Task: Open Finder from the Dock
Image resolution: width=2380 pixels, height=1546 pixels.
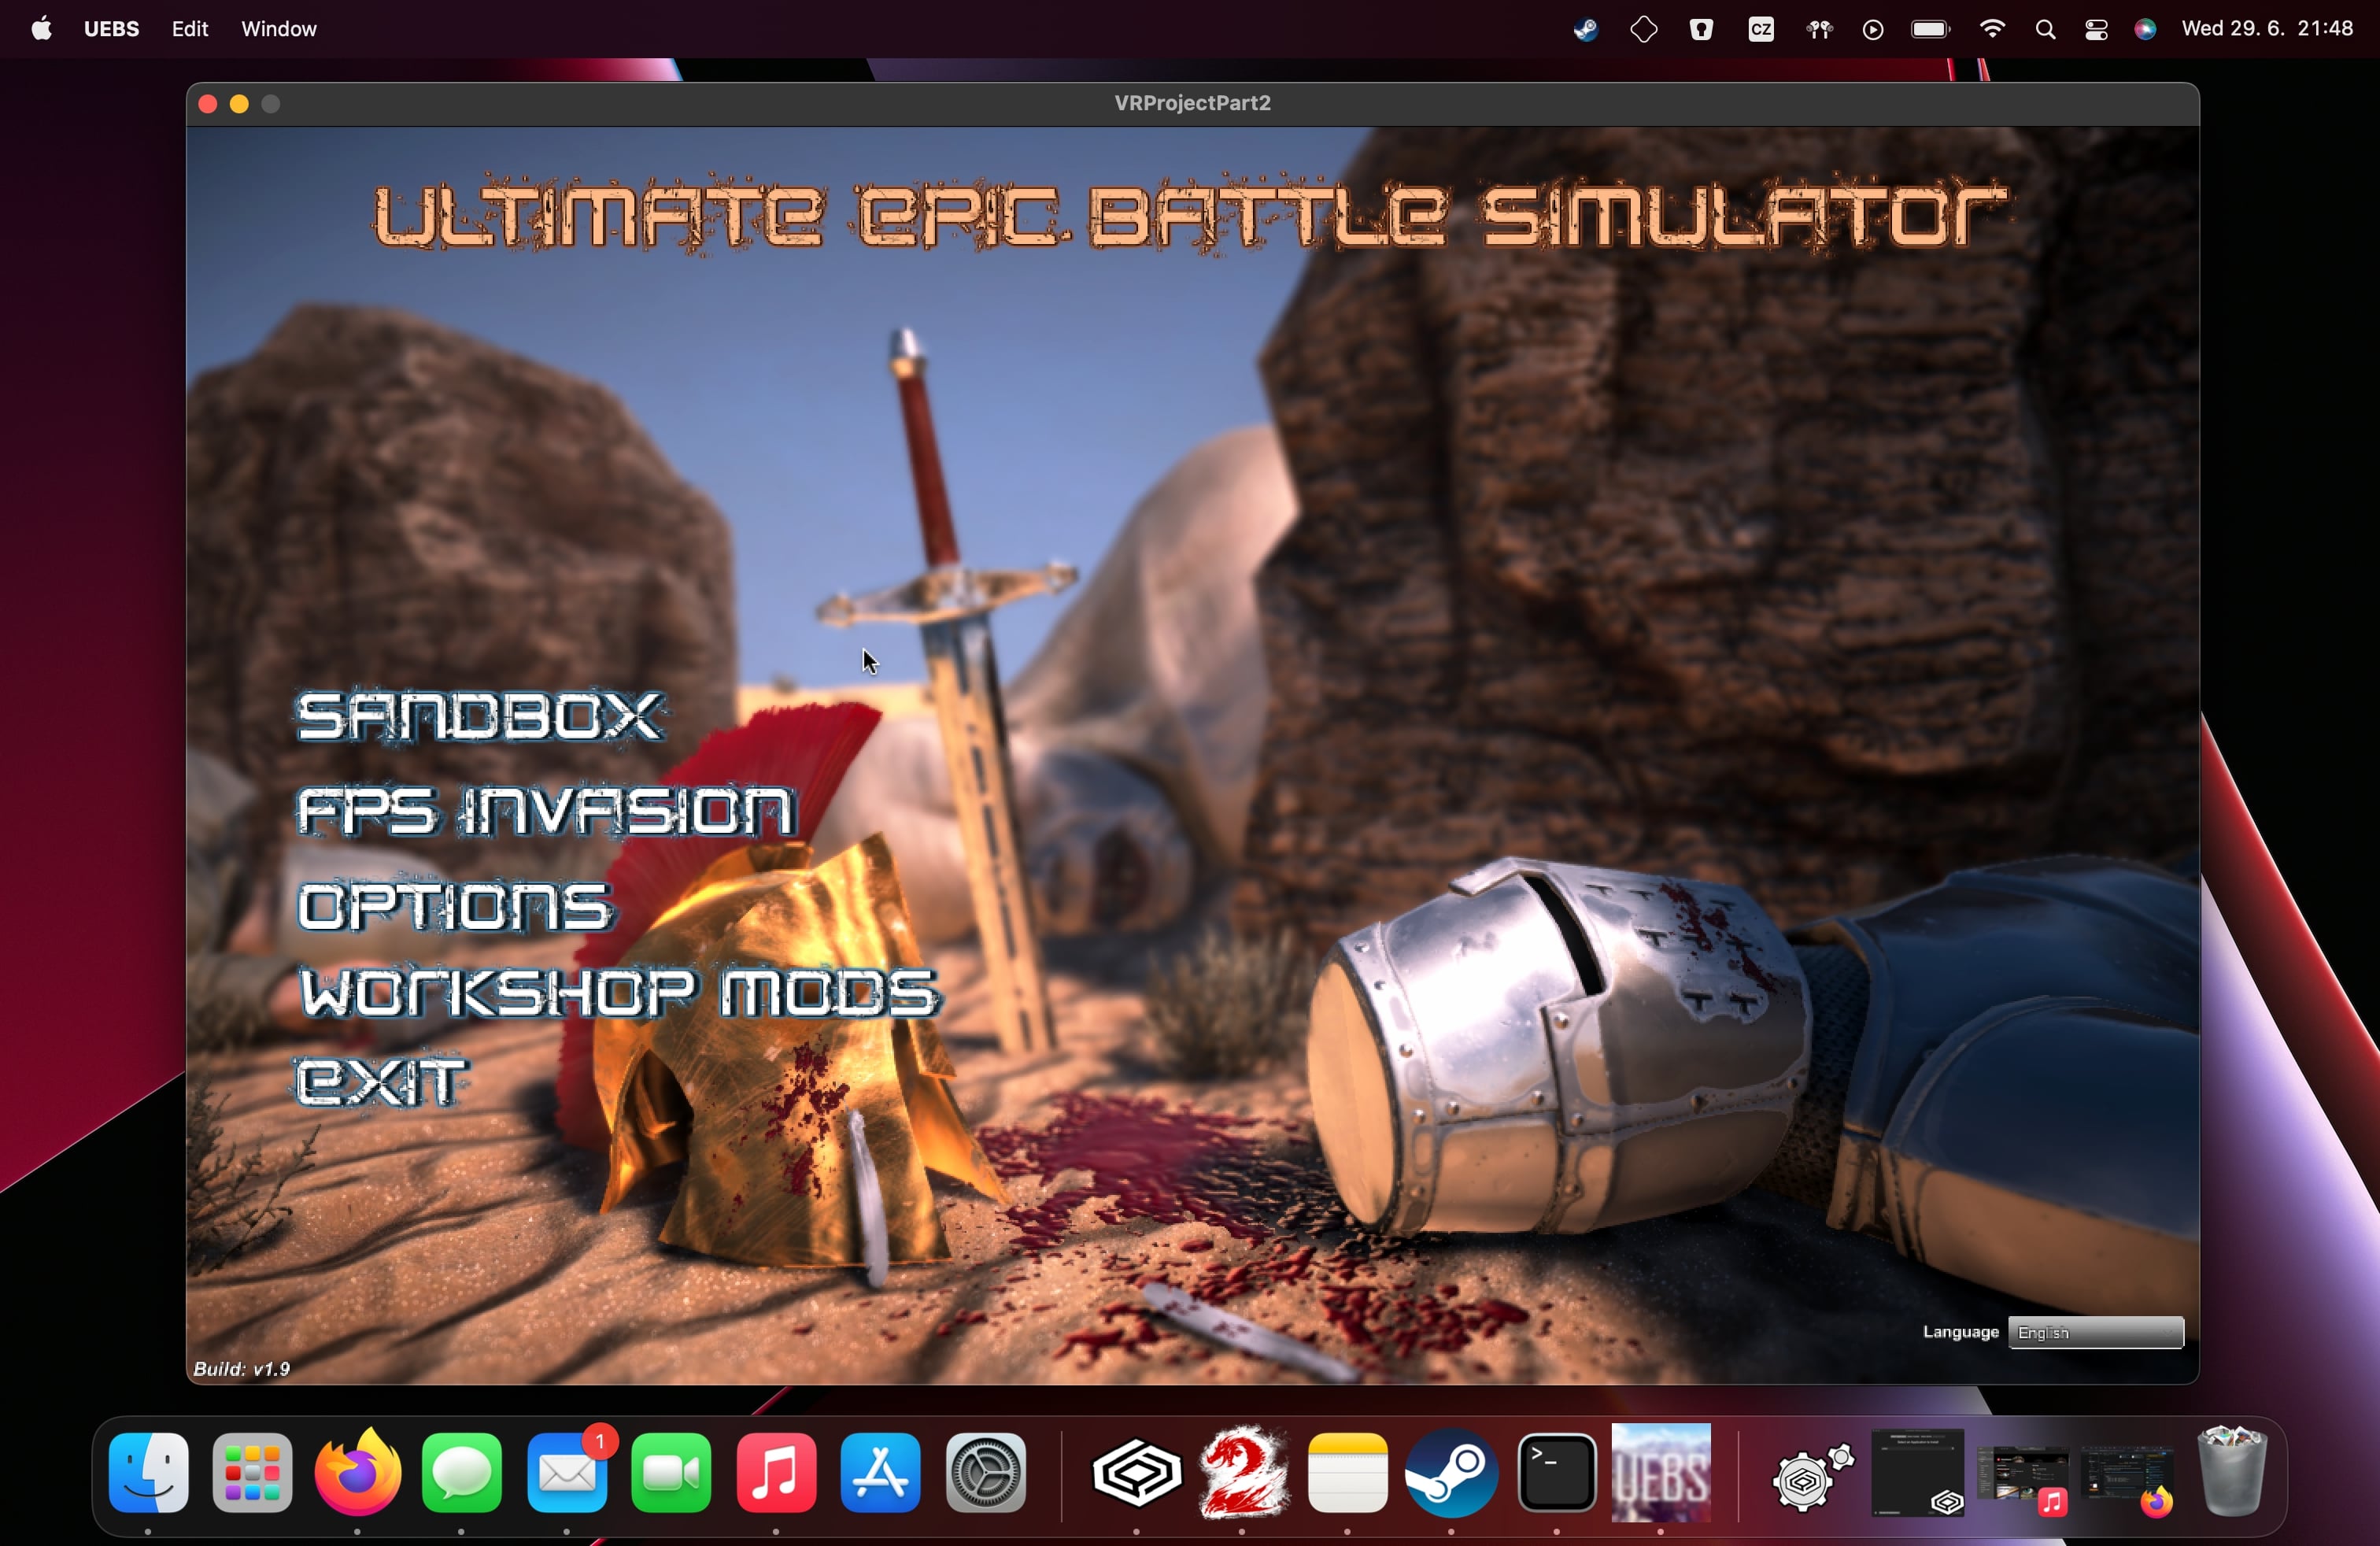Action: [148, 1473]
